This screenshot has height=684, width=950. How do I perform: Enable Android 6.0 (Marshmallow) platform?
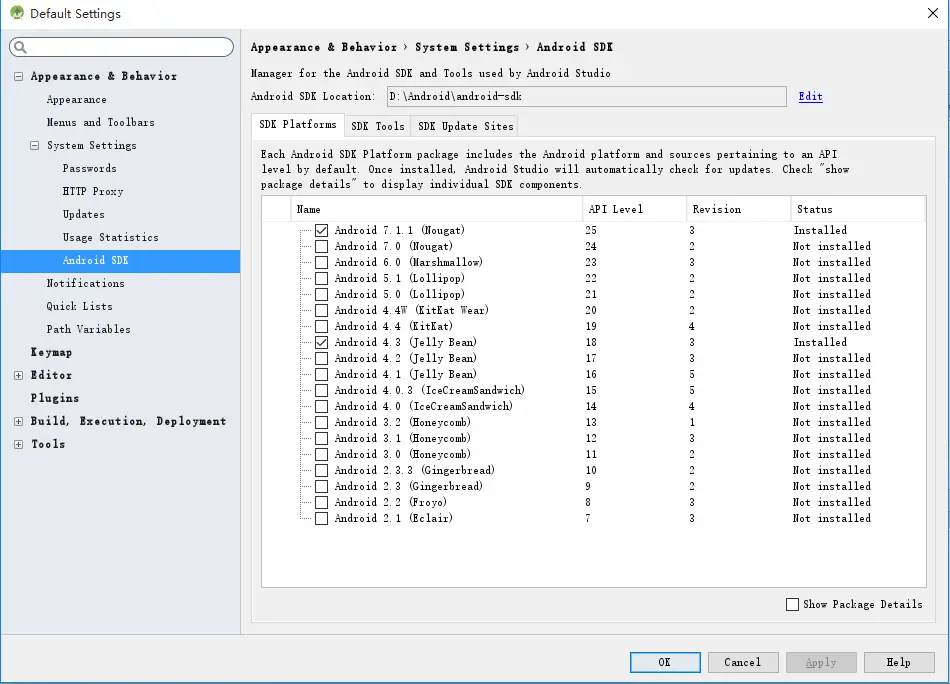(x=322, y=262)
